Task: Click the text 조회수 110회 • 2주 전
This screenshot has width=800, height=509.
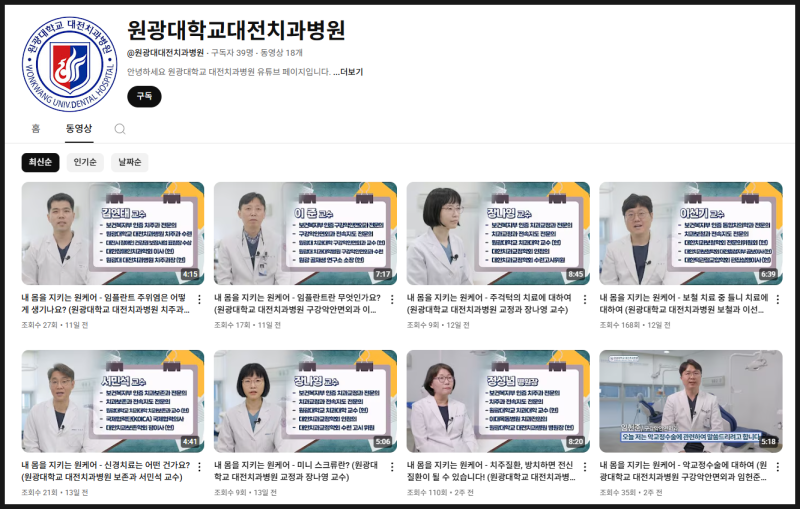Action: pos(440,493)
